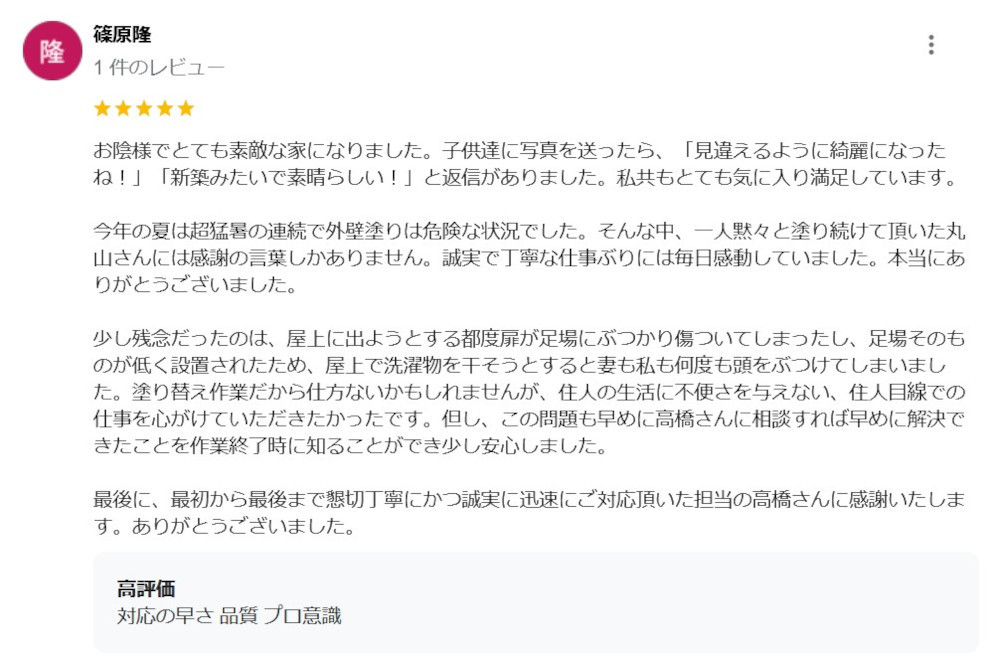1000x660 pixels.
Task: Click the pink 隆 profile avatar
Action: (x=52, y=50)
